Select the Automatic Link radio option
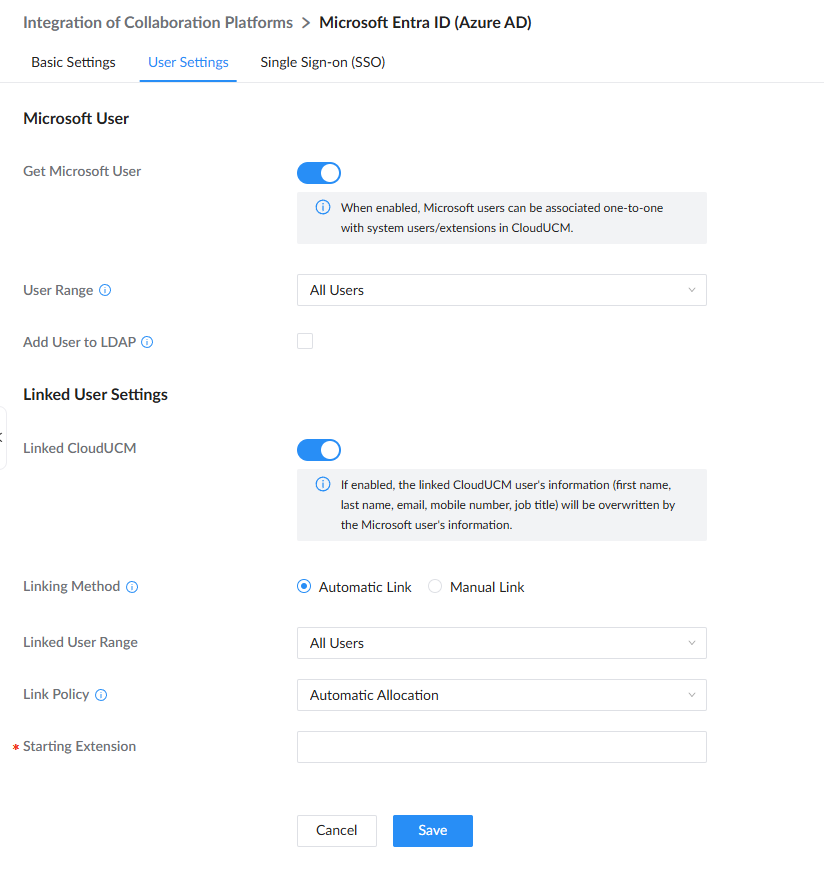This screenshot has height=874, width=824. point(304,586)
